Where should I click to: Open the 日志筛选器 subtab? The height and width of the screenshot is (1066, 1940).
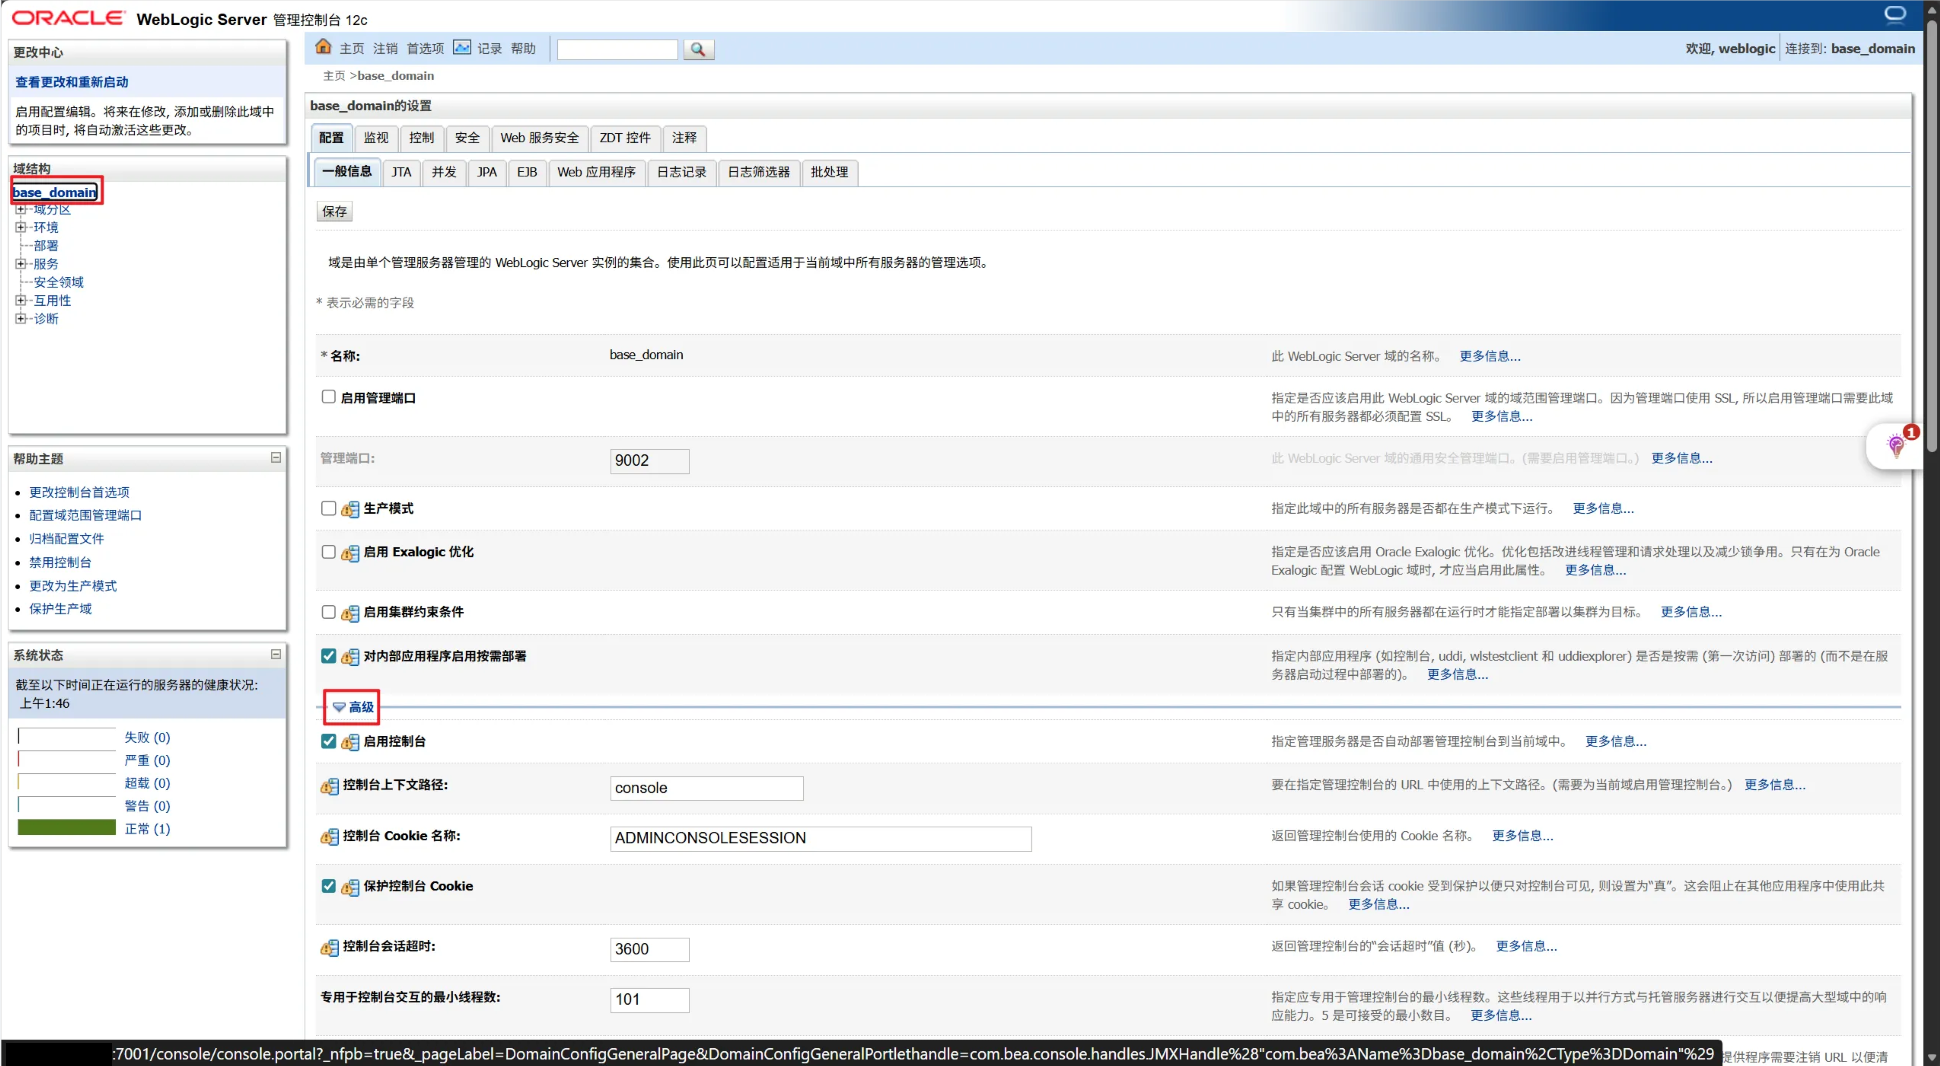coord(759,172)
